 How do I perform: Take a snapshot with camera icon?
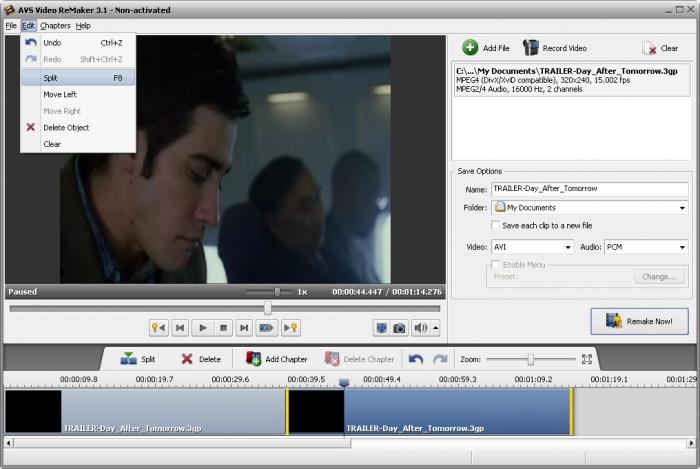(399, 328)
